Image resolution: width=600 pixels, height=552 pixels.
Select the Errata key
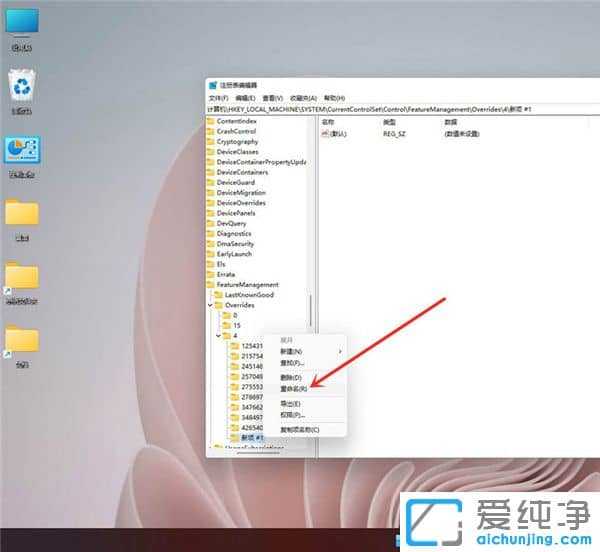tap(226, 275)
